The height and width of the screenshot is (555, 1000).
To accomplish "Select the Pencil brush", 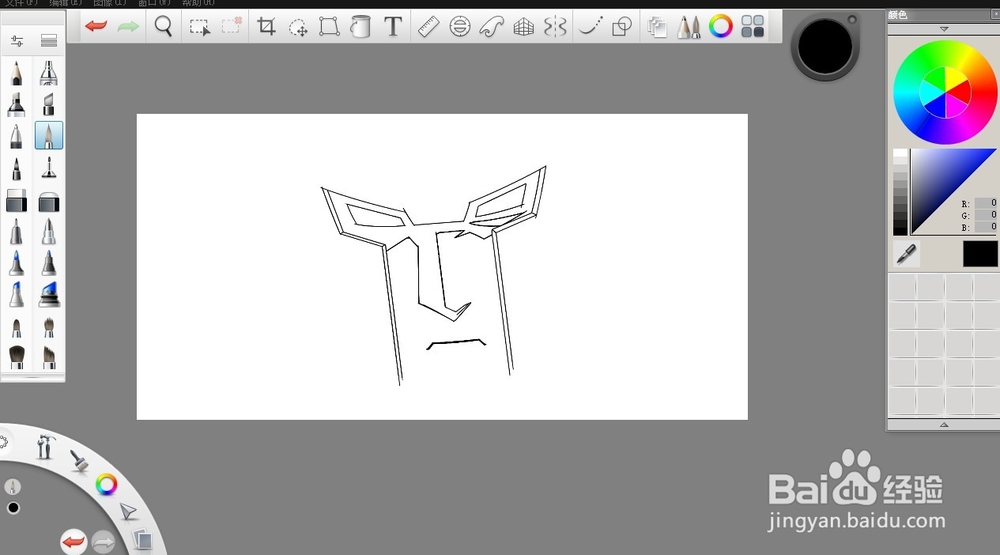I will (17, 73).
